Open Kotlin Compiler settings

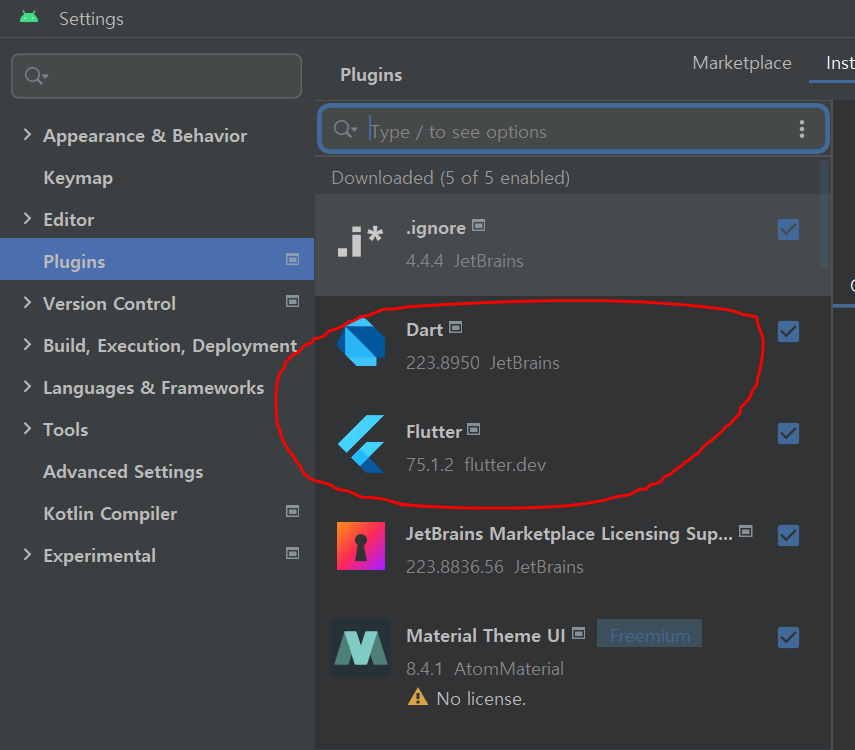(110, 514)
